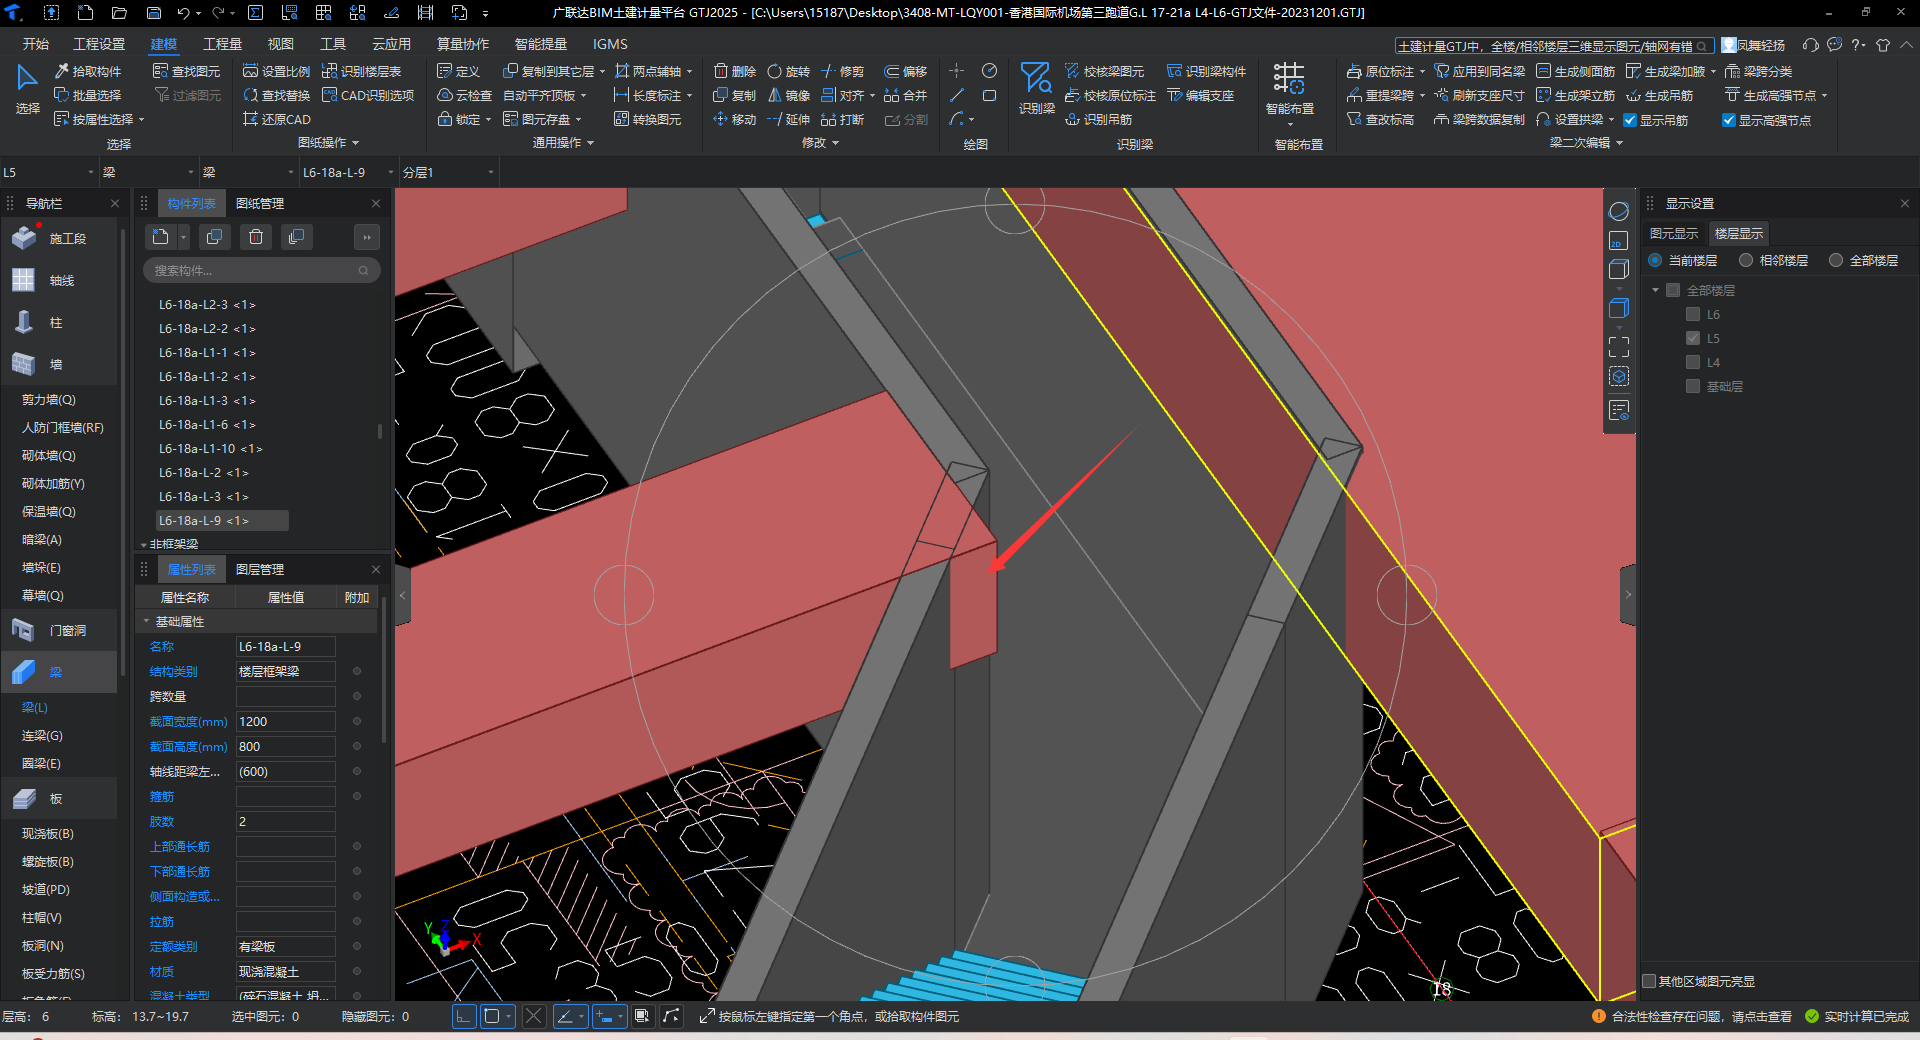The image size is (1920, 1040).
Task: Expand the 通用操作 group dropdown
Action: pos(590,143)
